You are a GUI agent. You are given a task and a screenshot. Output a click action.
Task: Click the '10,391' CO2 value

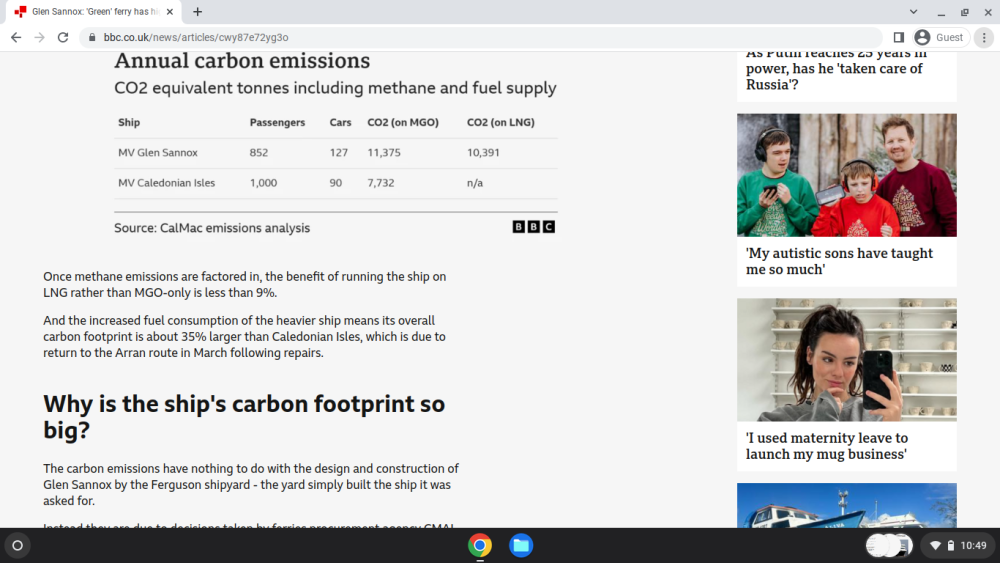483,152
